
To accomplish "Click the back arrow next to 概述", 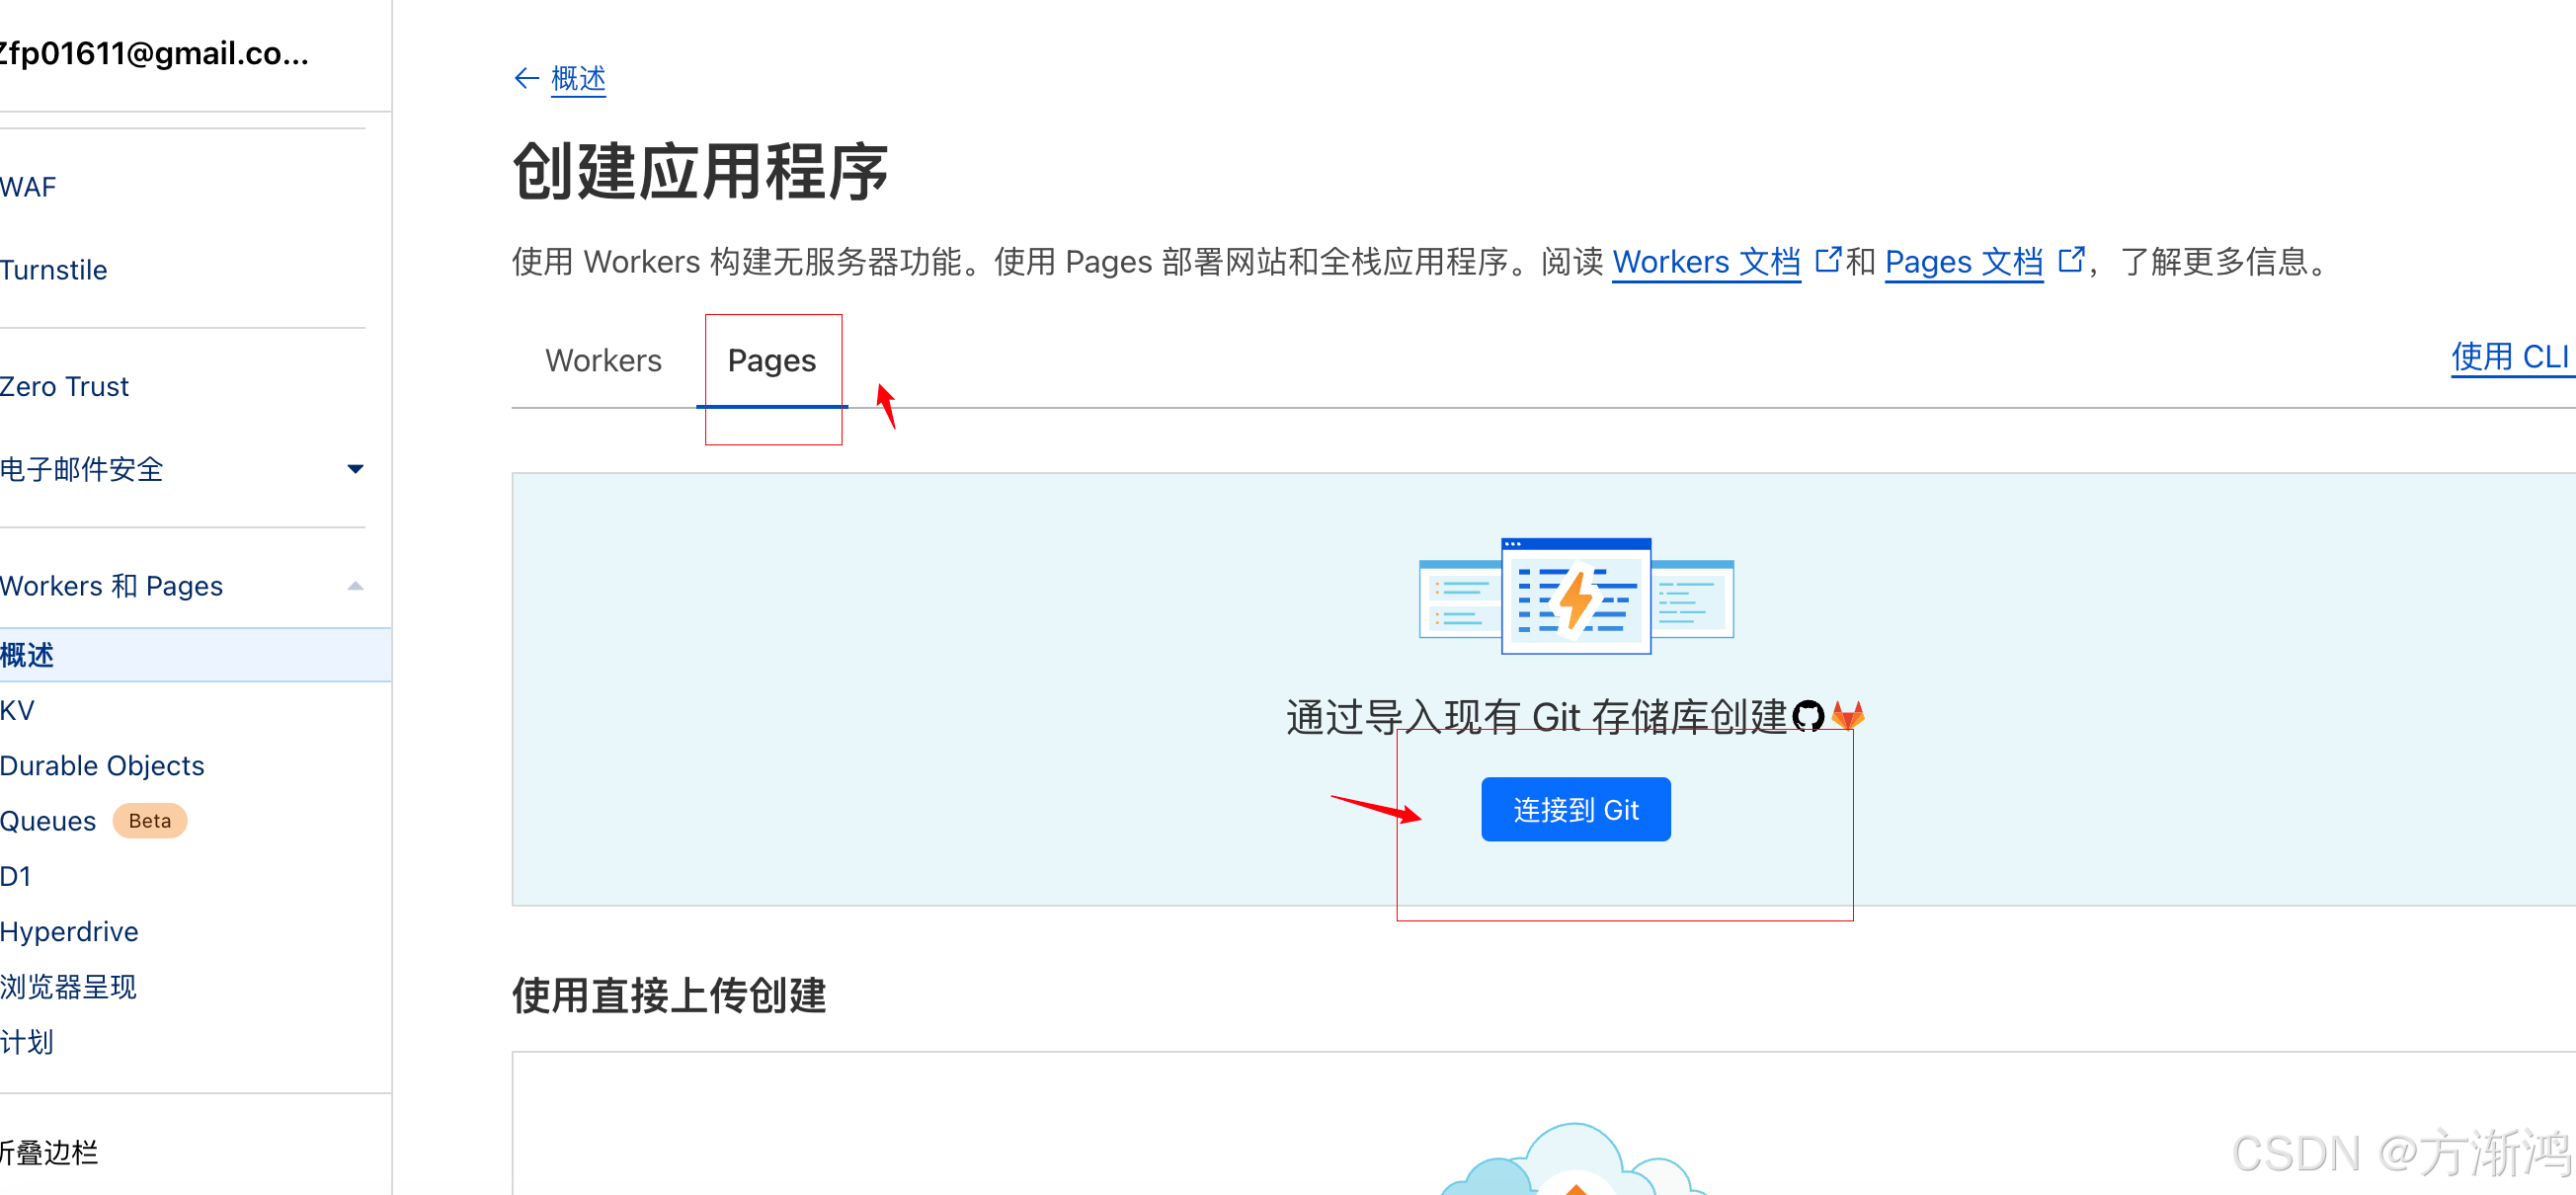I will click(x=526, y=78).
